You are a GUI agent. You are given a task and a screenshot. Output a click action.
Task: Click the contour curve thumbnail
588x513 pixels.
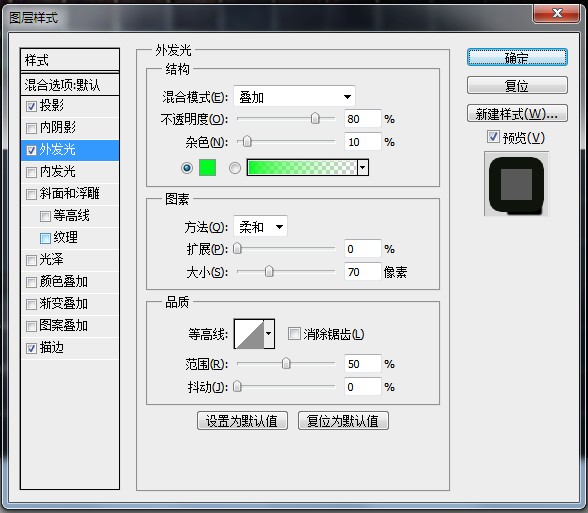[249, 333]
